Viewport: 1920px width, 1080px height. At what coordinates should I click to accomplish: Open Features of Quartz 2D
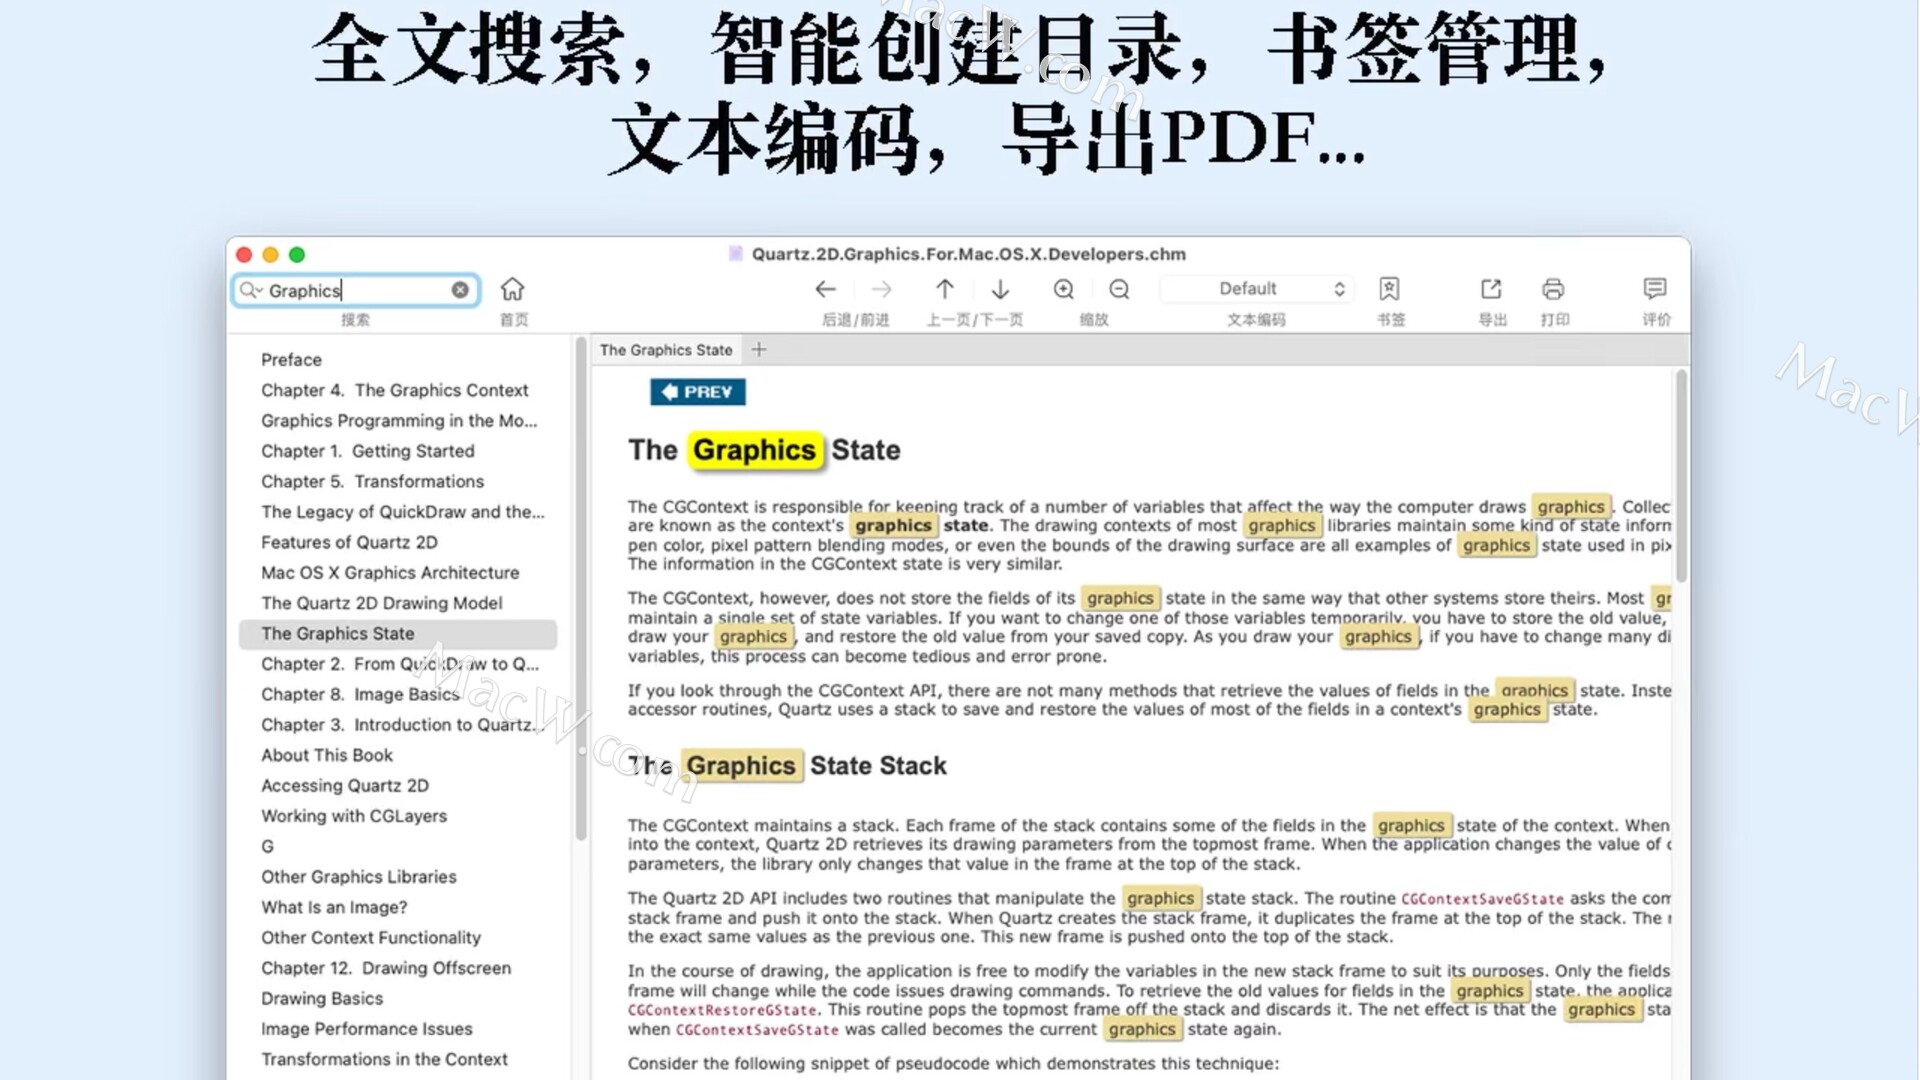click(x=349, y=542)
